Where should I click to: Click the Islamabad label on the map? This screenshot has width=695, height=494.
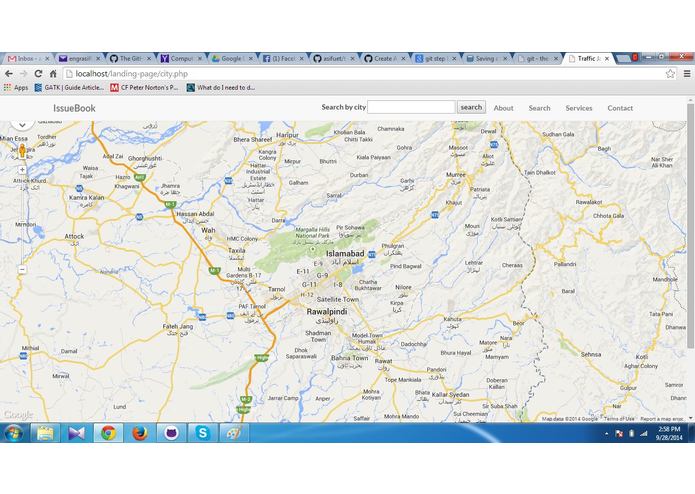(x=345, y=254)
